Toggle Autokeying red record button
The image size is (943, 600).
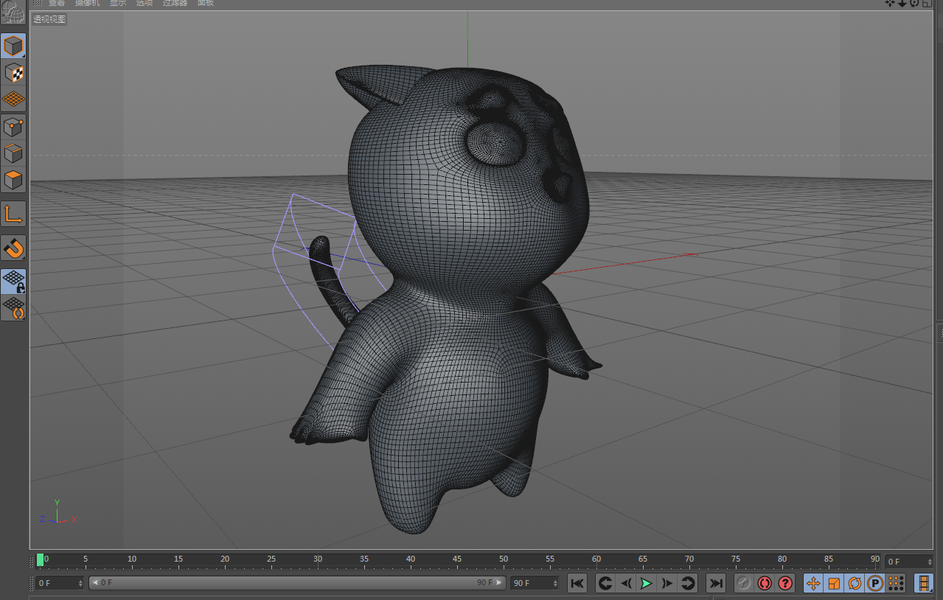(764, 583)
